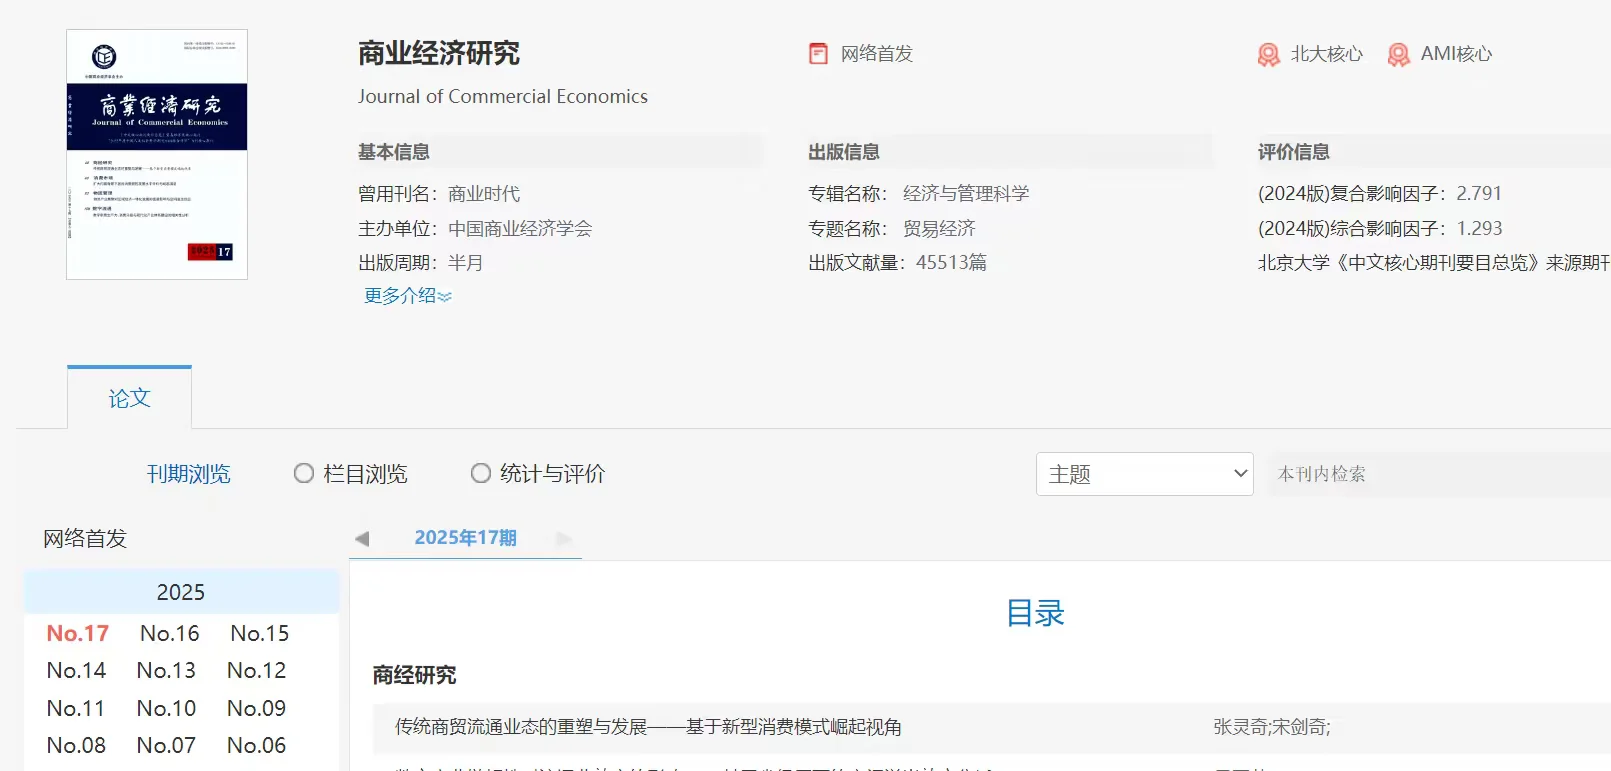Open issue No.16

point(170,633)
